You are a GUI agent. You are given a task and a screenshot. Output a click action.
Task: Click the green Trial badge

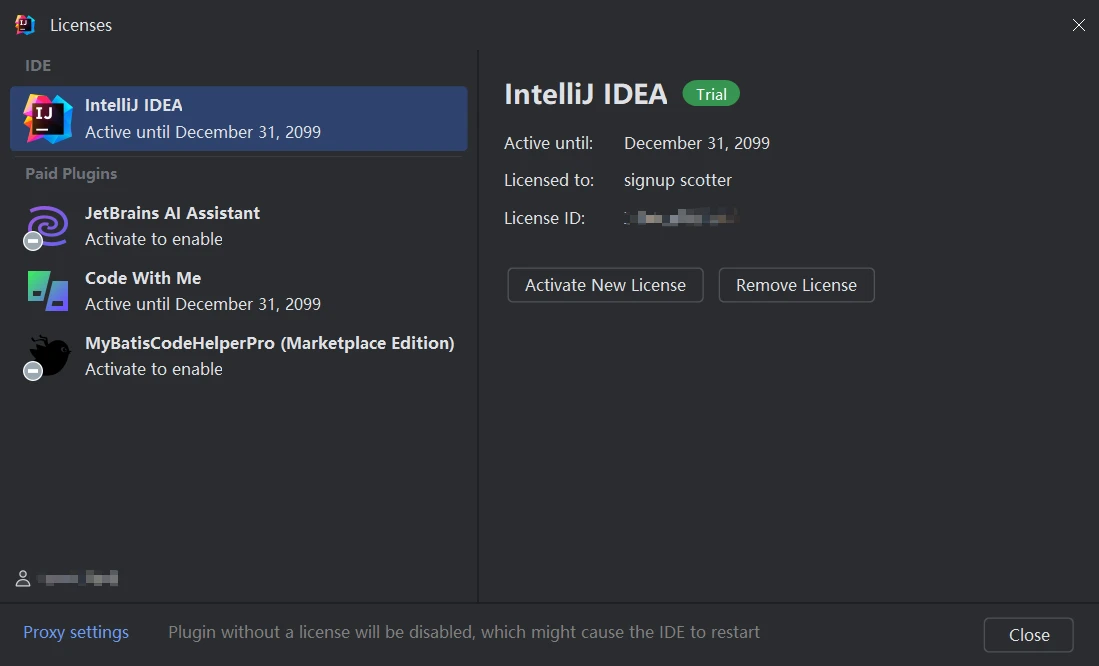[711, 94]
